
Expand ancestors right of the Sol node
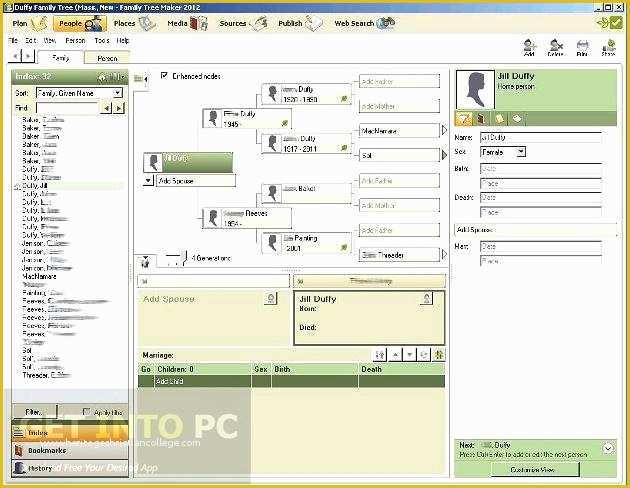click(444, 155)
